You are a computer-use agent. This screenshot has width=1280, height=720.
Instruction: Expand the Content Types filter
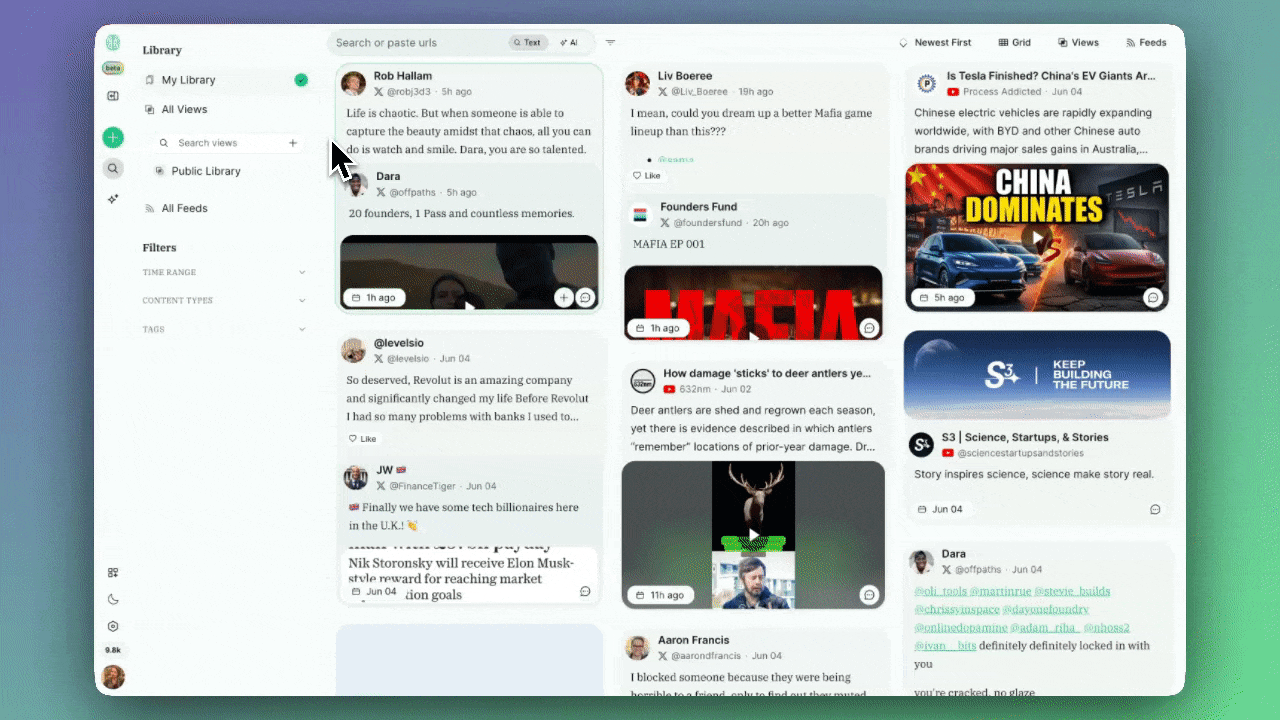[x=224, y=300]
